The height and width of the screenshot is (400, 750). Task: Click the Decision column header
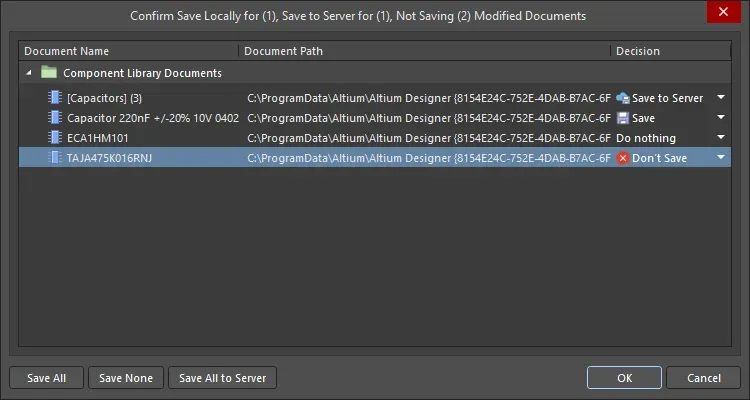[x=670, y=51]
